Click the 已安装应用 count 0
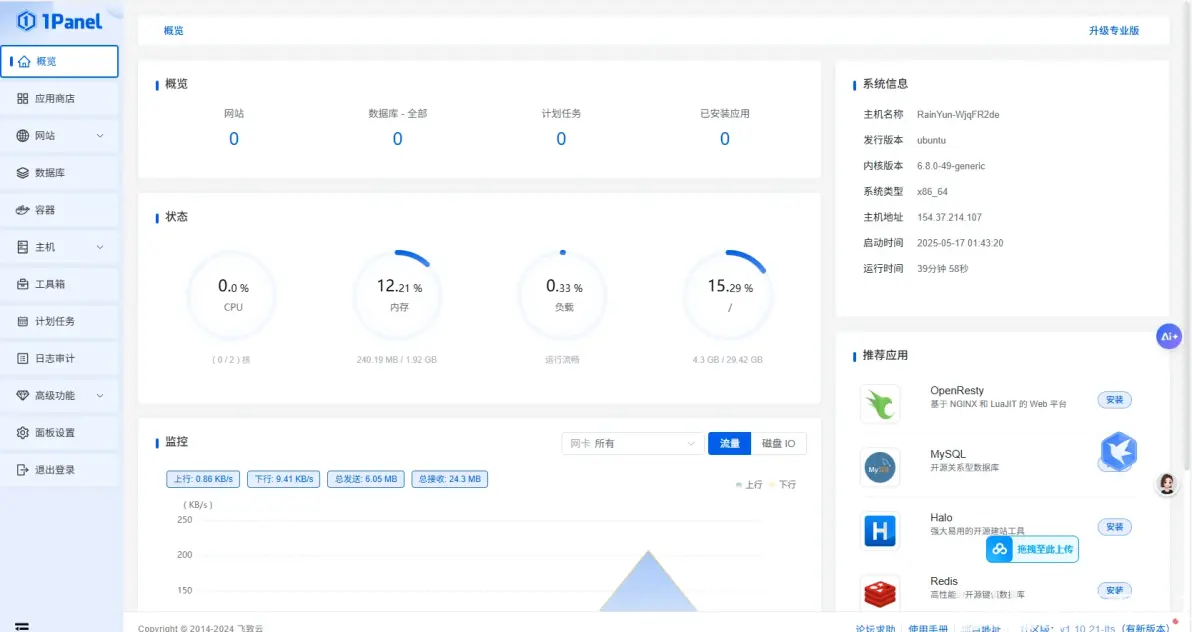Image resolution: width=1192 pixels, height=632 pixels. click(x=724, y=139)
